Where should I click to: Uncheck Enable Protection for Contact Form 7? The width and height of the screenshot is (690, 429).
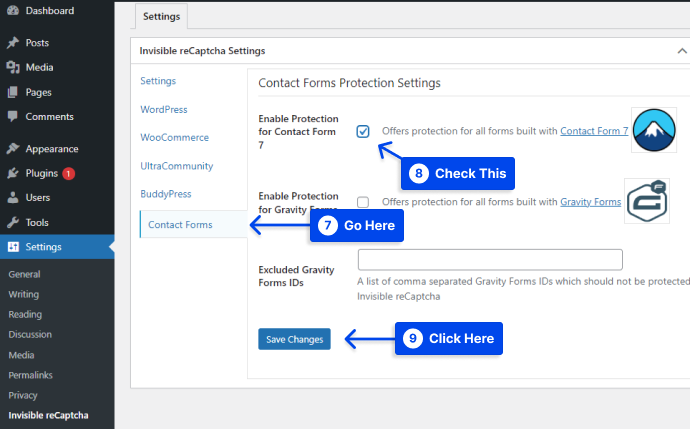click(363, 131)
